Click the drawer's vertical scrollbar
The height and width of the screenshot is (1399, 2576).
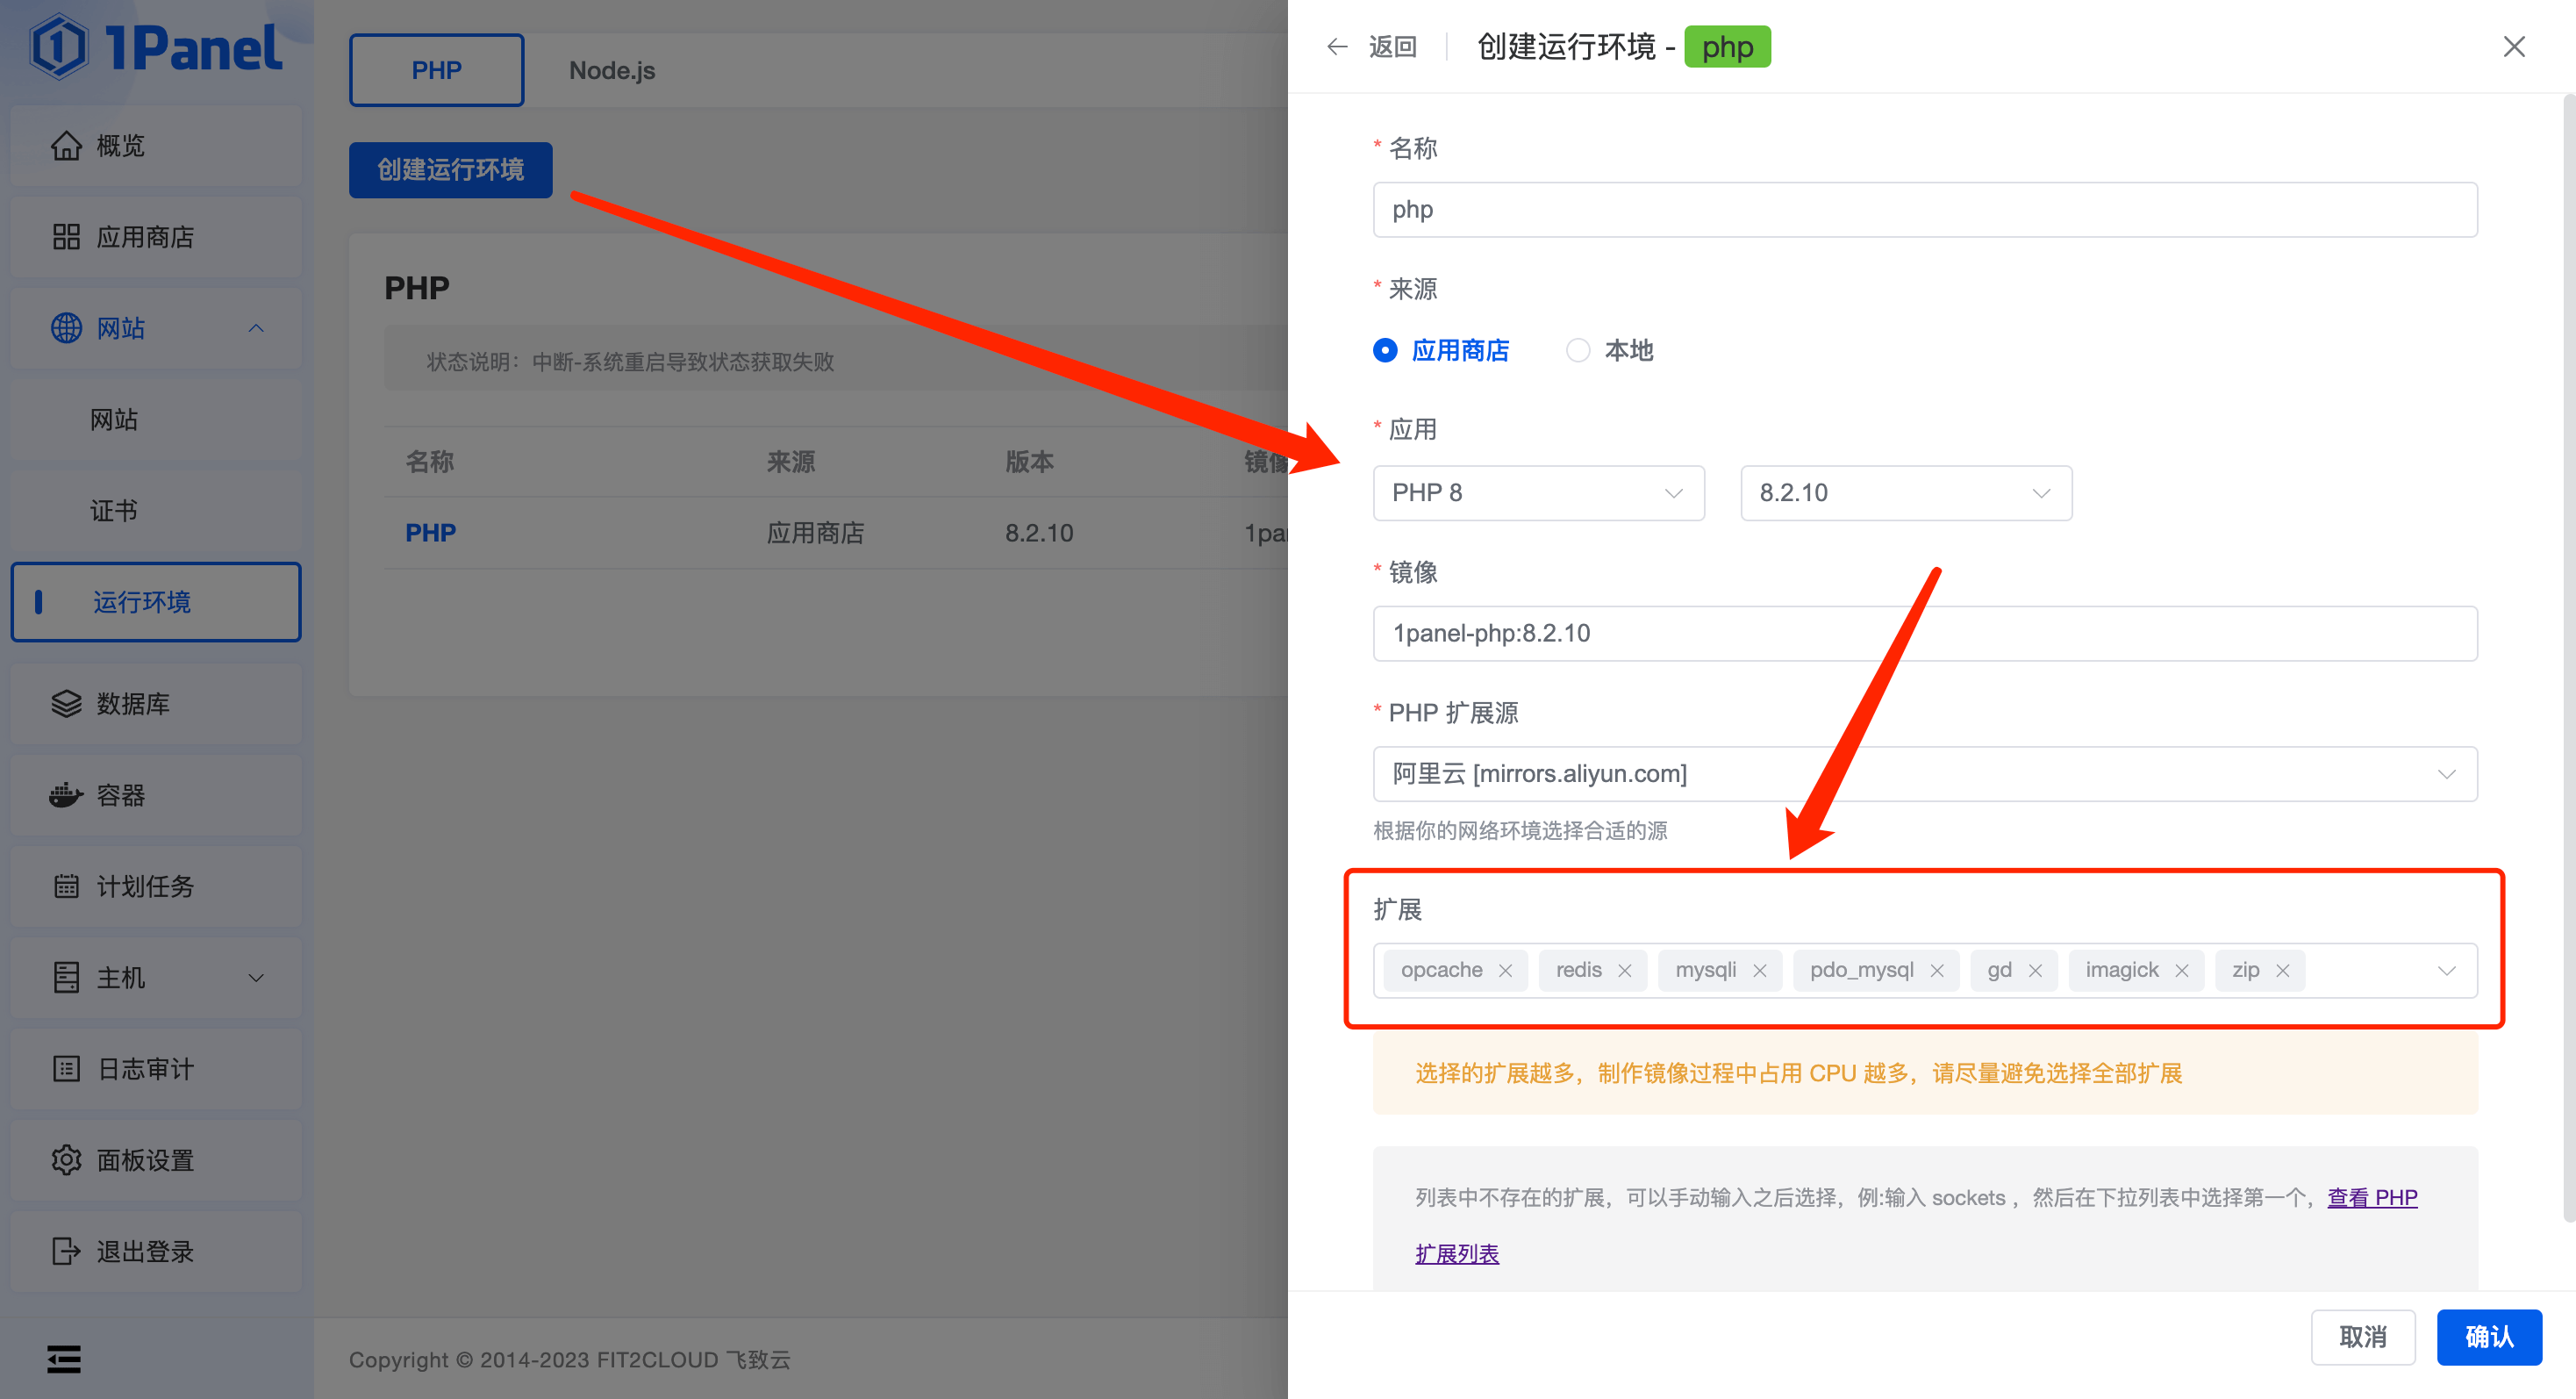point(2568,658)
